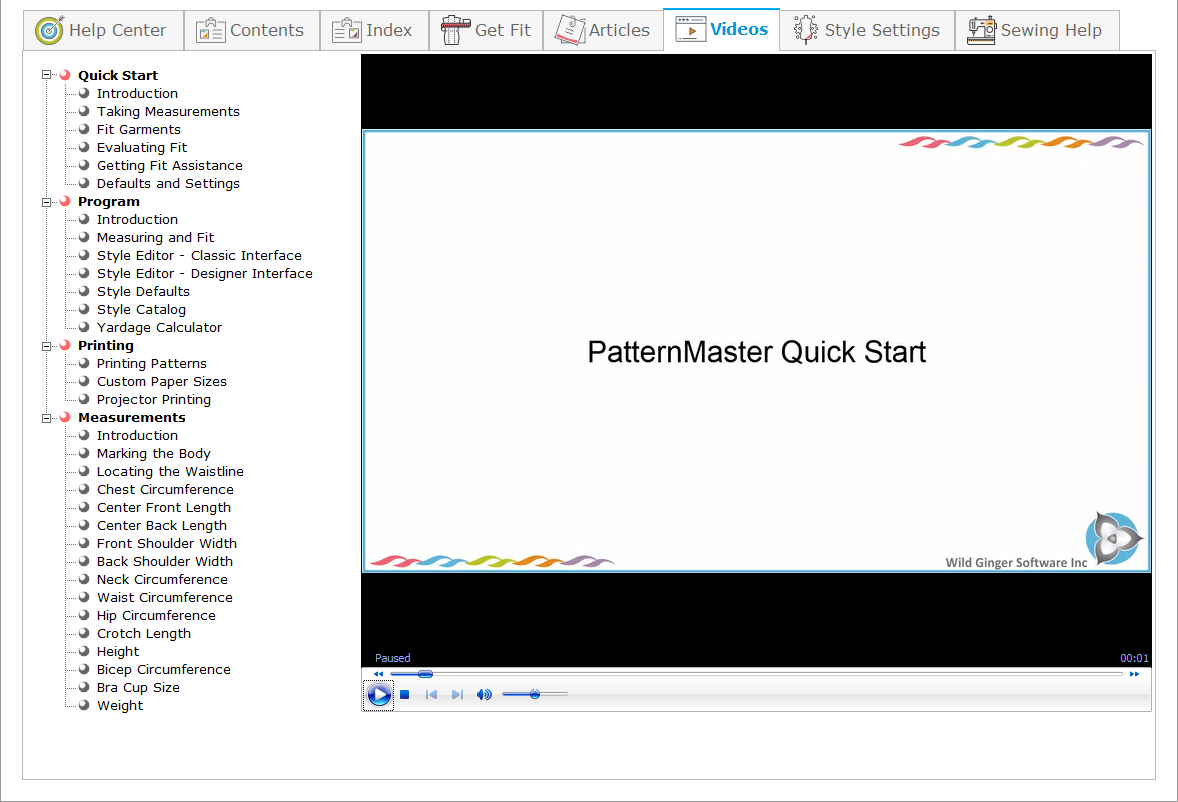
Task: Open Locating the Waistline video
Action: 171,472
